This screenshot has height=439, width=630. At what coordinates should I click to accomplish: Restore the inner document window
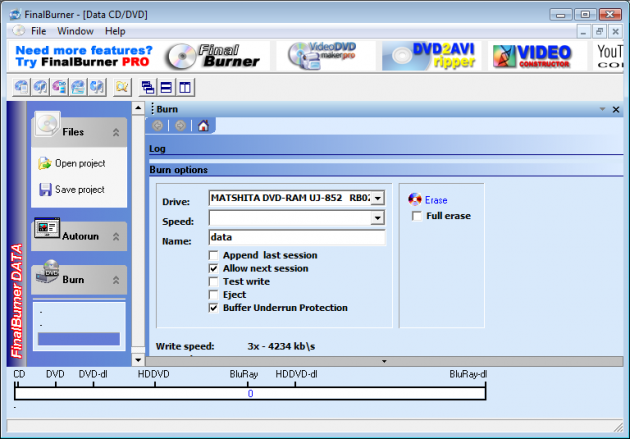point(599,31)
